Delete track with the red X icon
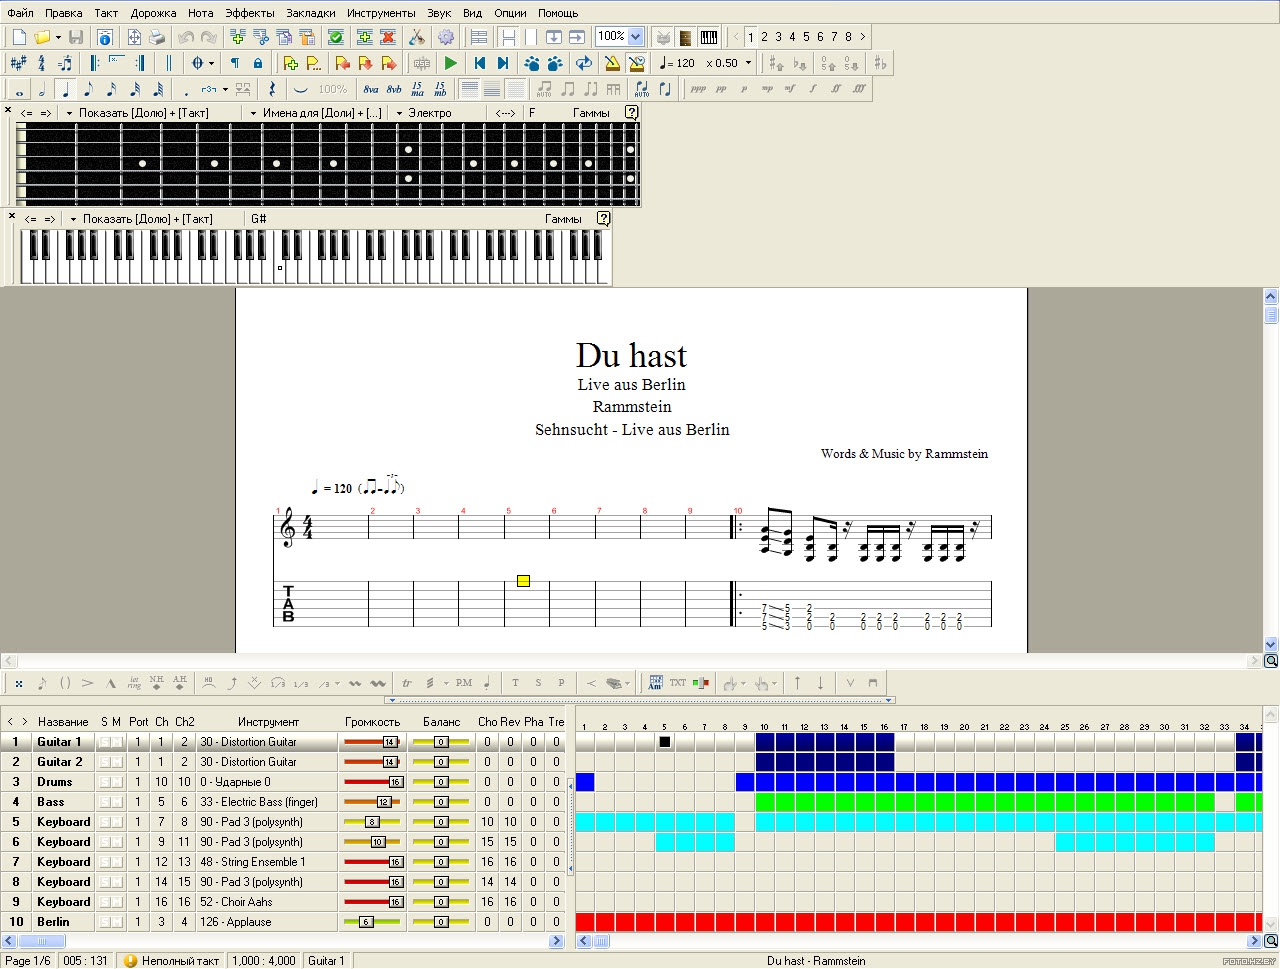 (x=388, y=38)
